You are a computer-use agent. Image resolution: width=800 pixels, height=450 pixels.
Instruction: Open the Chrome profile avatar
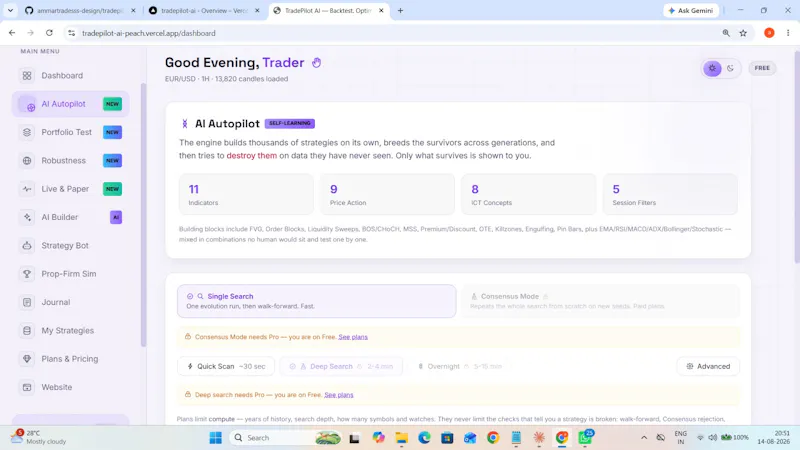(x=769, y=33)
